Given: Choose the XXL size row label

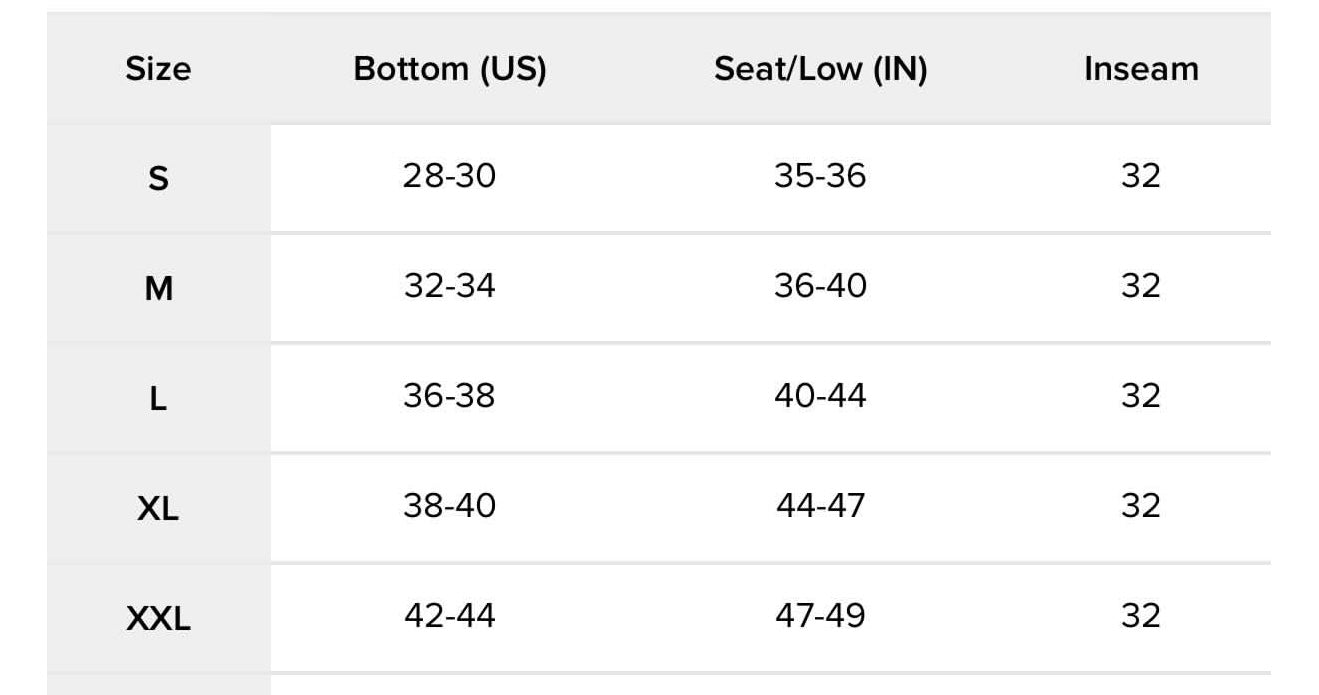Looking at the screenshot, I should 158,619.
